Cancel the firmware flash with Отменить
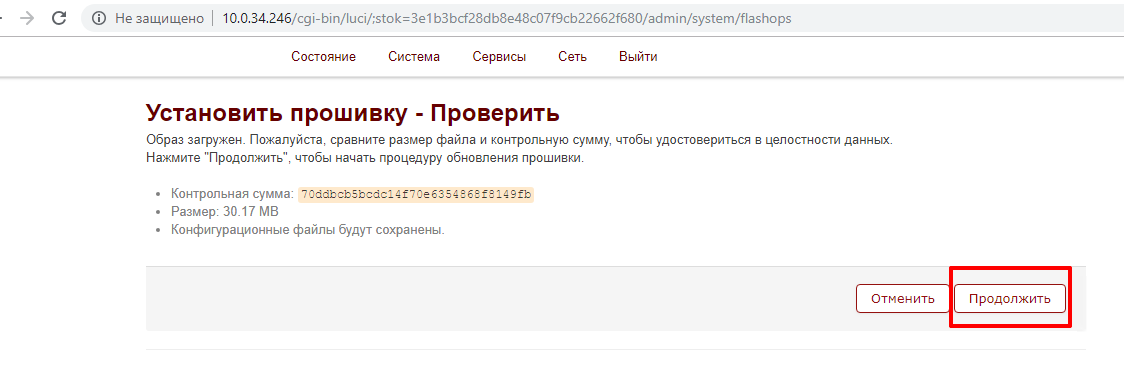 coord(902,299)
